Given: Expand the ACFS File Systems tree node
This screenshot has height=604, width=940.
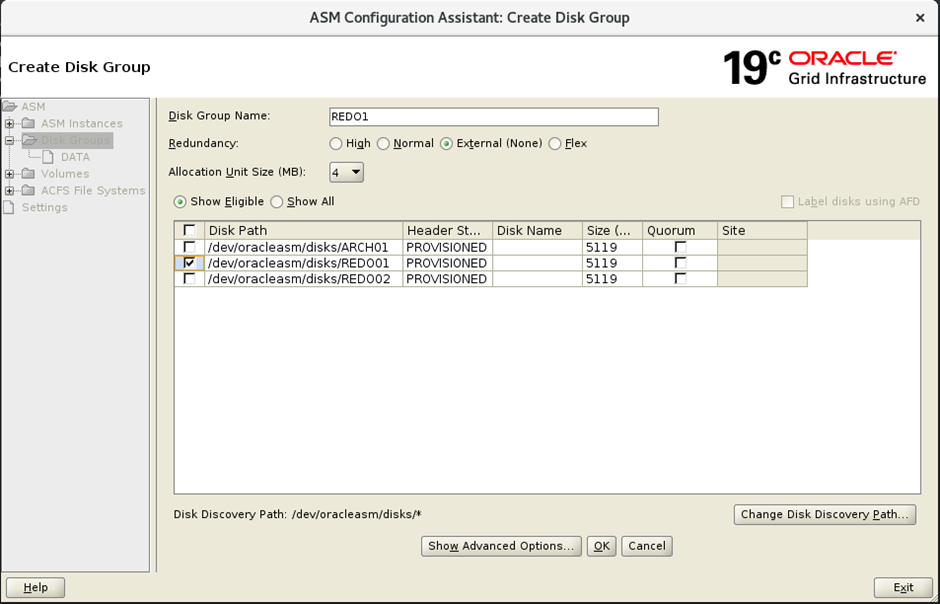Looking at the screenshot, I should coord(10,191).
